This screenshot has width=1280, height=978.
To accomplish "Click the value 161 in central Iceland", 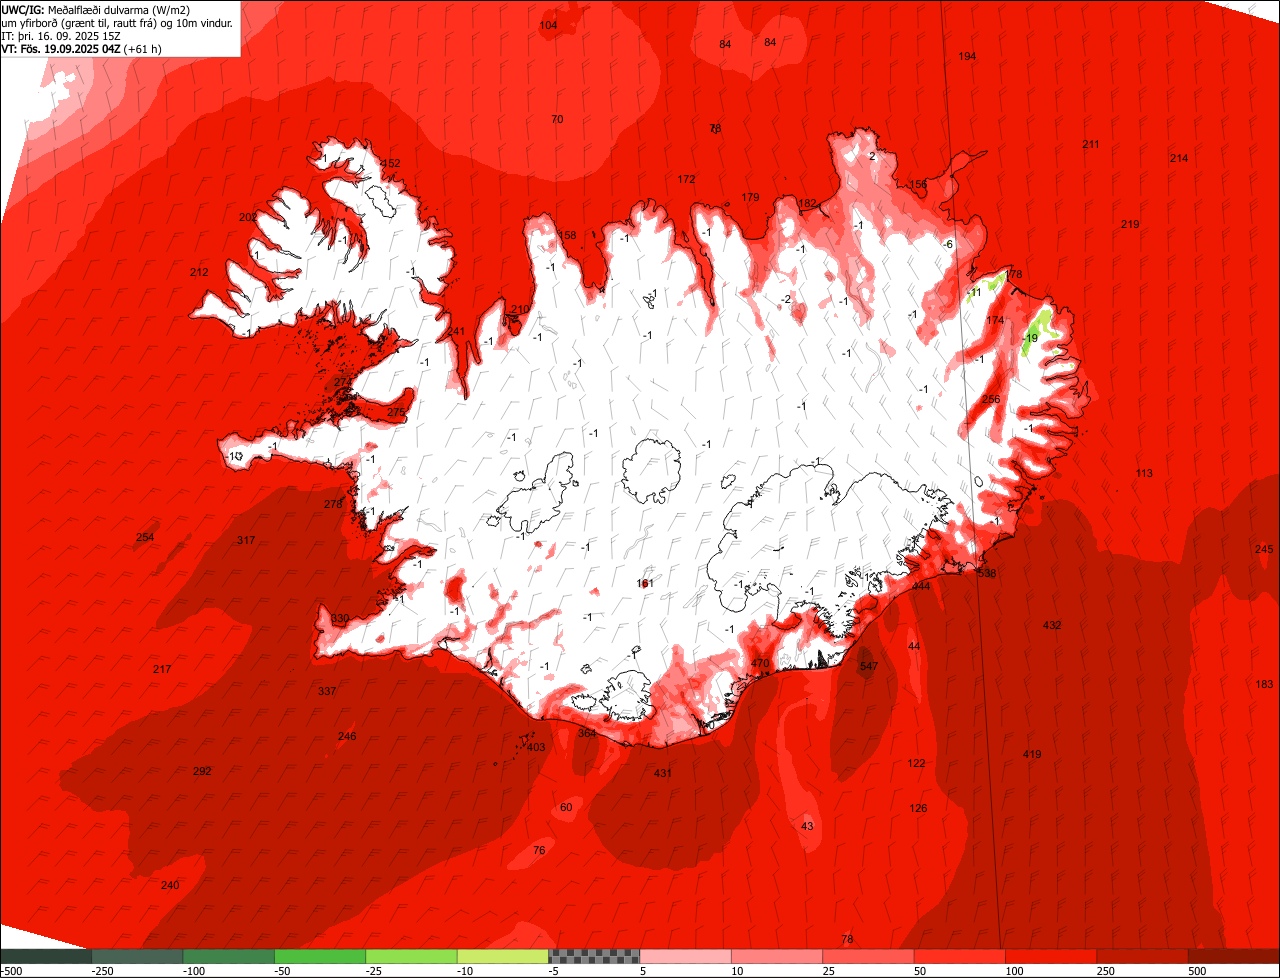I will pos(645,583).
